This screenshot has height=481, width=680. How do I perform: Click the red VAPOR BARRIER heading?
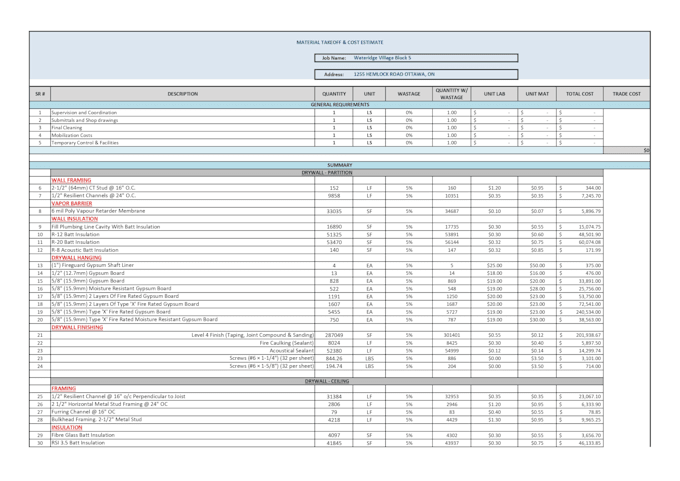[72, 203]
